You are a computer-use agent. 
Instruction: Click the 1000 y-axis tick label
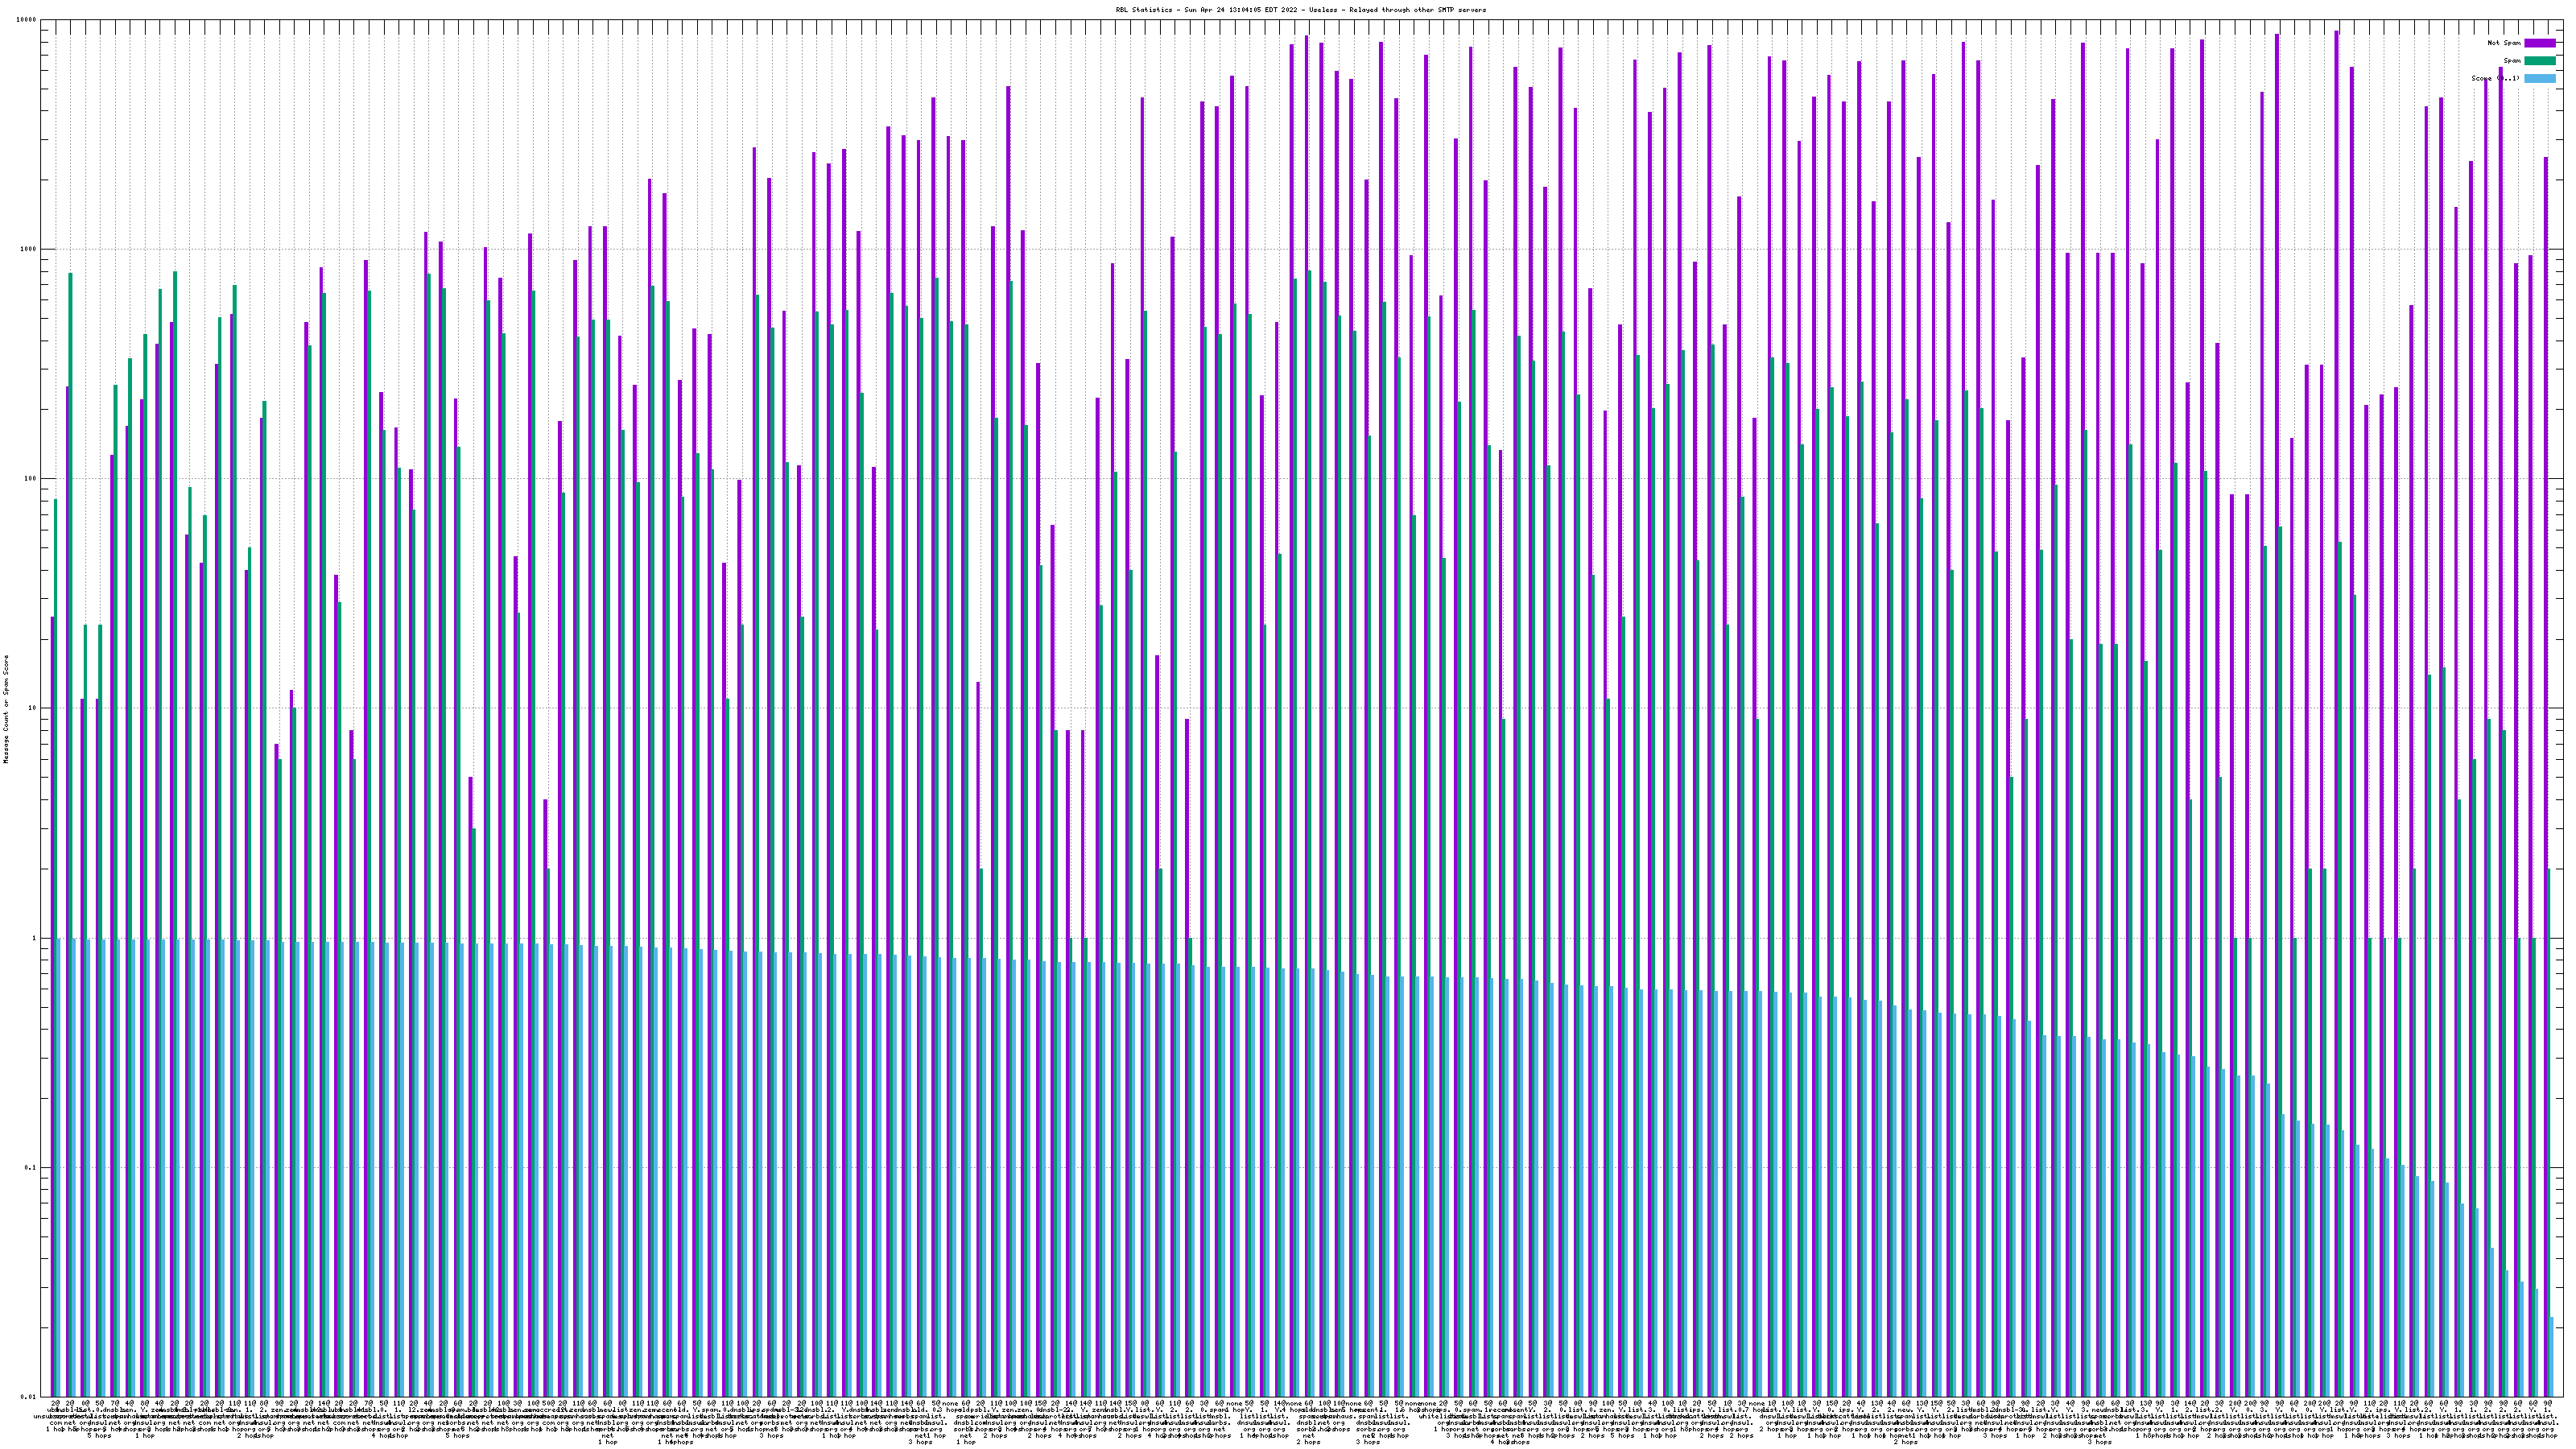(x=29, y=249)
